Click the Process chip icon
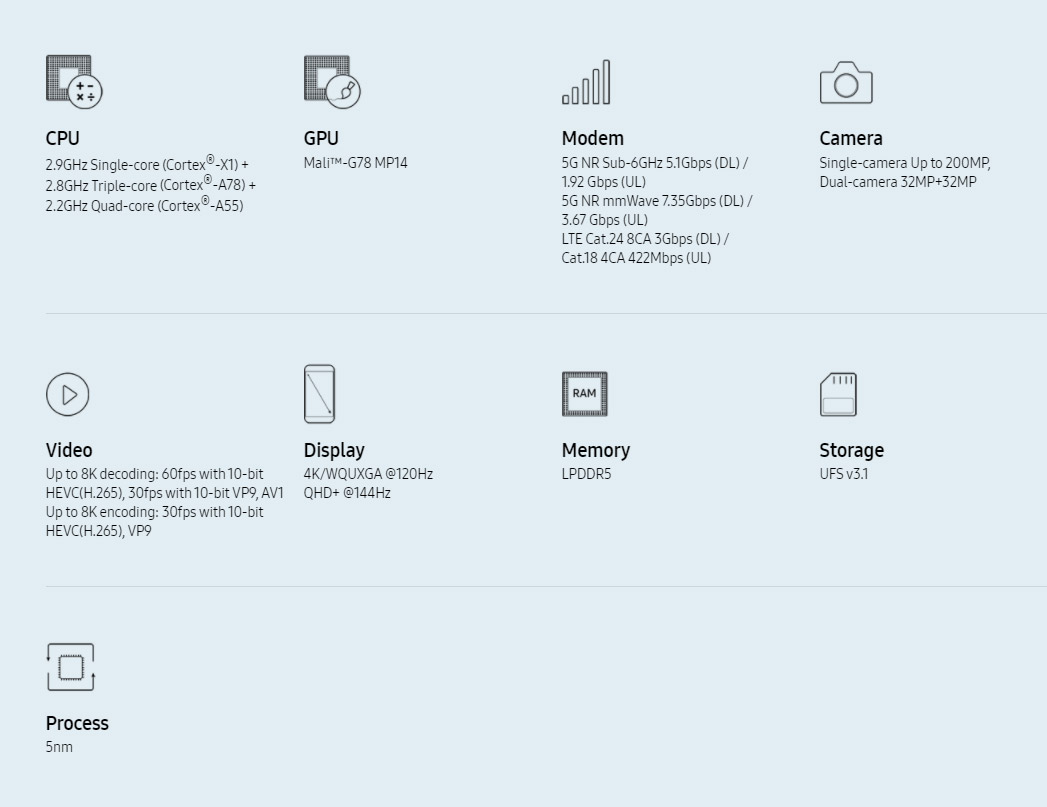 click(70, 667)
